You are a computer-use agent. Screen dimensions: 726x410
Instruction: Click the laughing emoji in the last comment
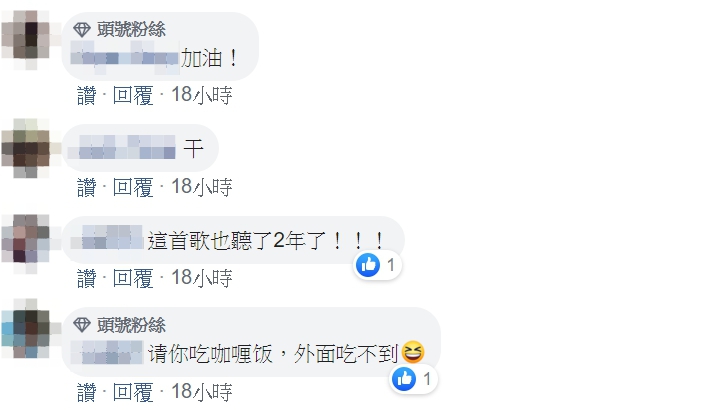(413, 353)
